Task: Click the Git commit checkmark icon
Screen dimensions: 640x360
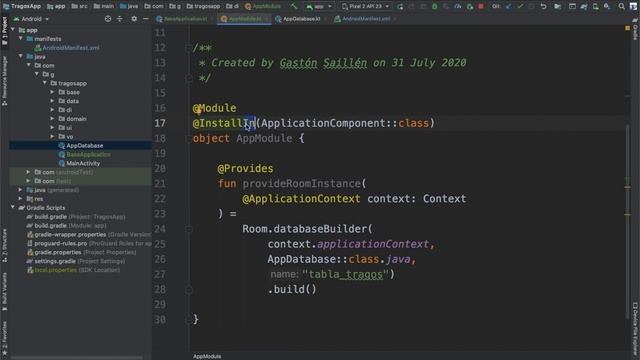Action: [520, 7]
